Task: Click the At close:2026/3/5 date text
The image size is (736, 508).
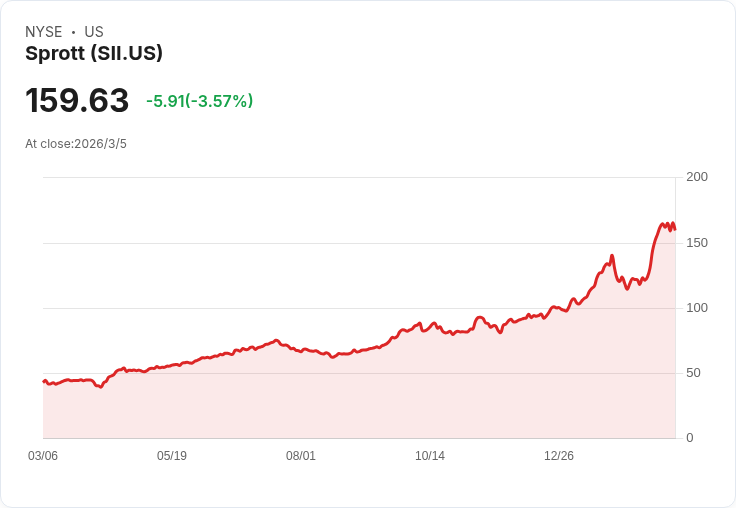Action: tap(76, 144)
